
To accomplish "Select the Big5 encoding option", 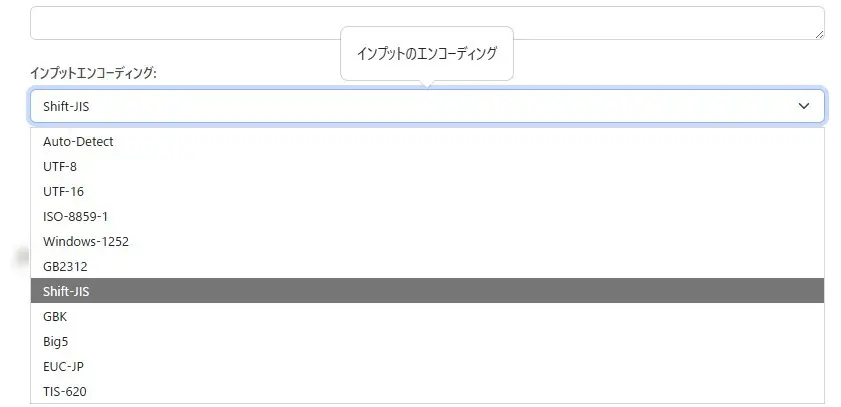I will pos(56,341).
